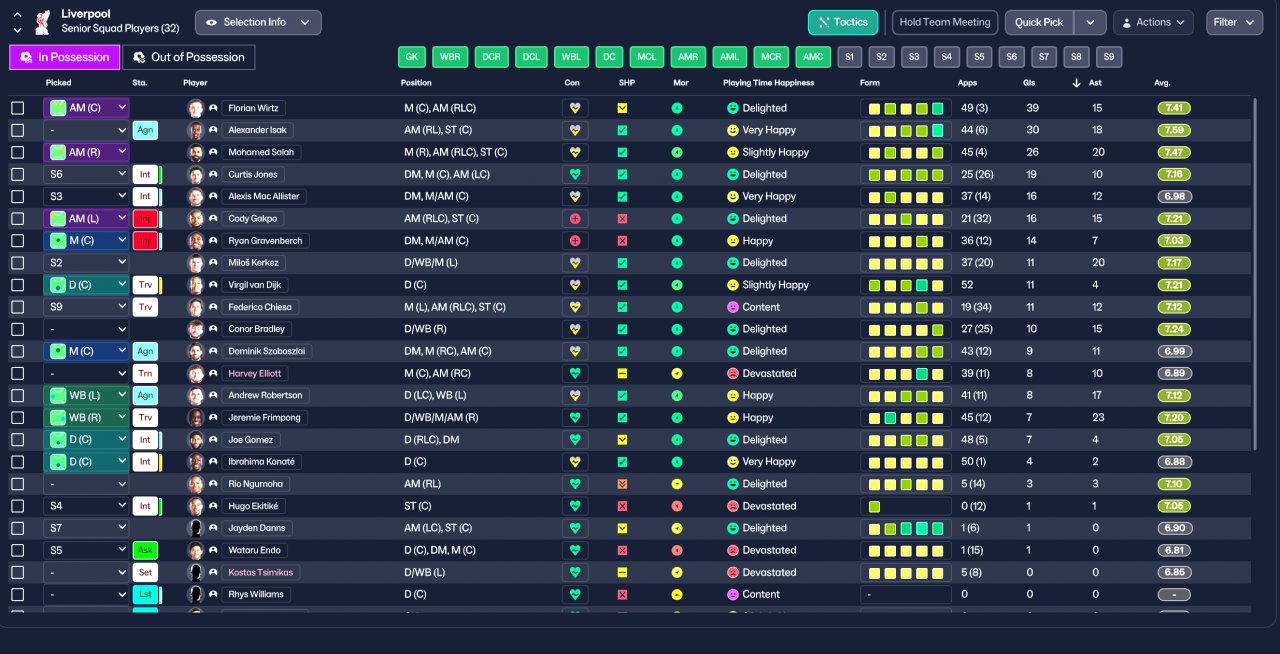Select the S1 substitute pill

point(849,57)
